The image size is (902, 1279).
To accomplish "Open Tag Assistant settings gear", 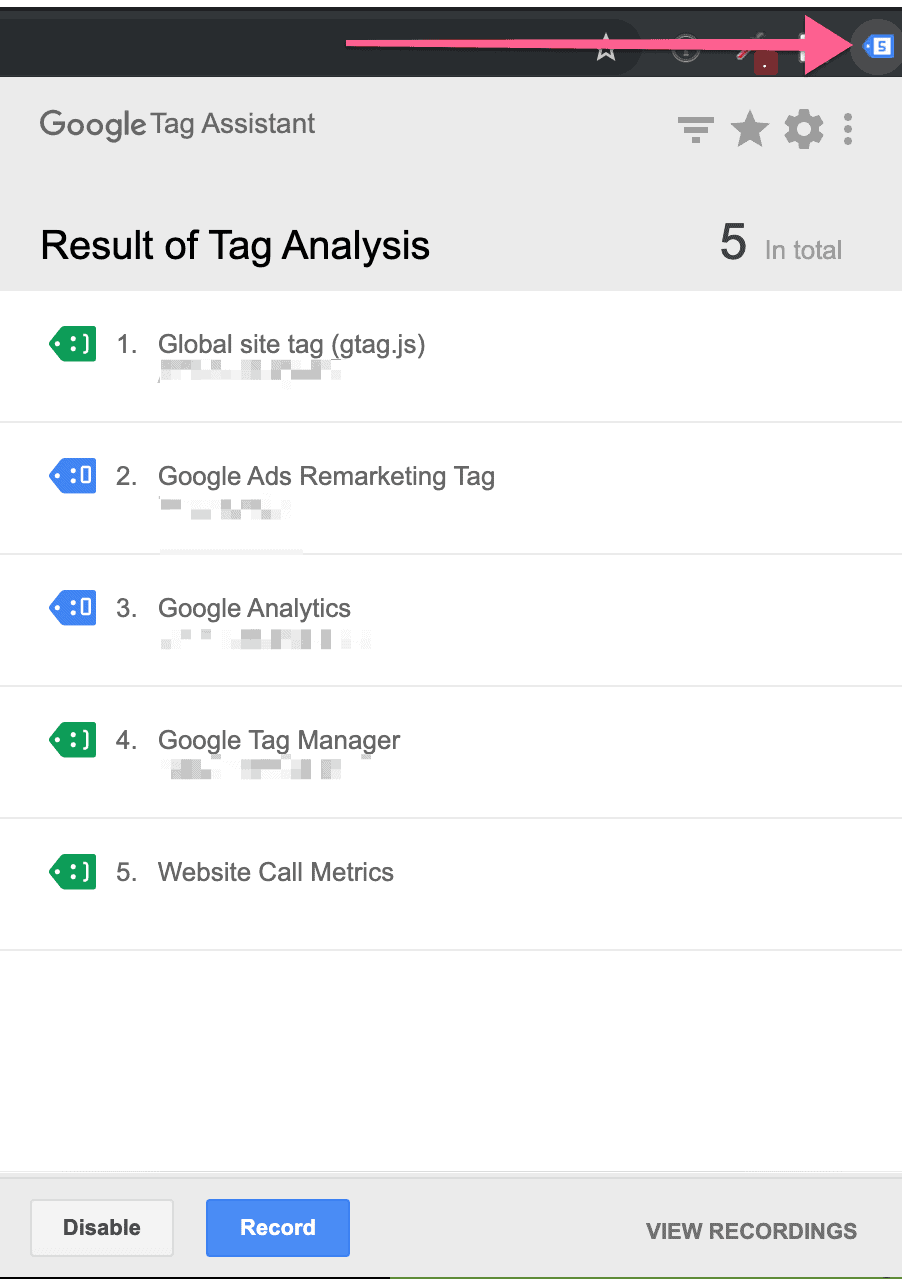I will point(804,130).
